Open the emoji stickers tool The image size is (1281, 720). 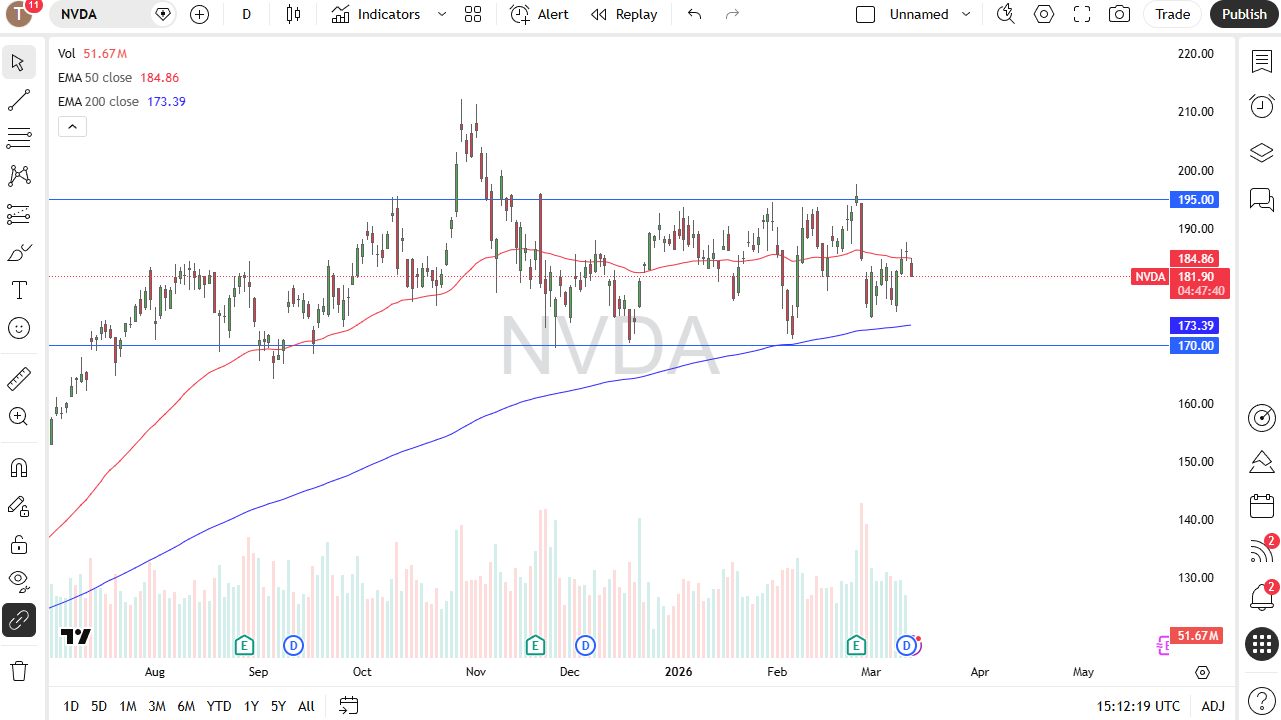(x=18, y=327)
